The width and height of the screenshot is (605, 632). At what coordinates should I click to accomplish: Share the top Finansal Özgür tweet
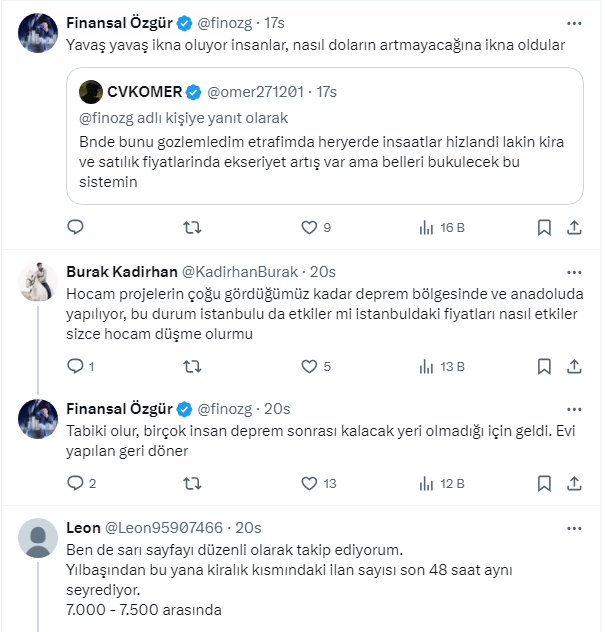click(574, 228)
